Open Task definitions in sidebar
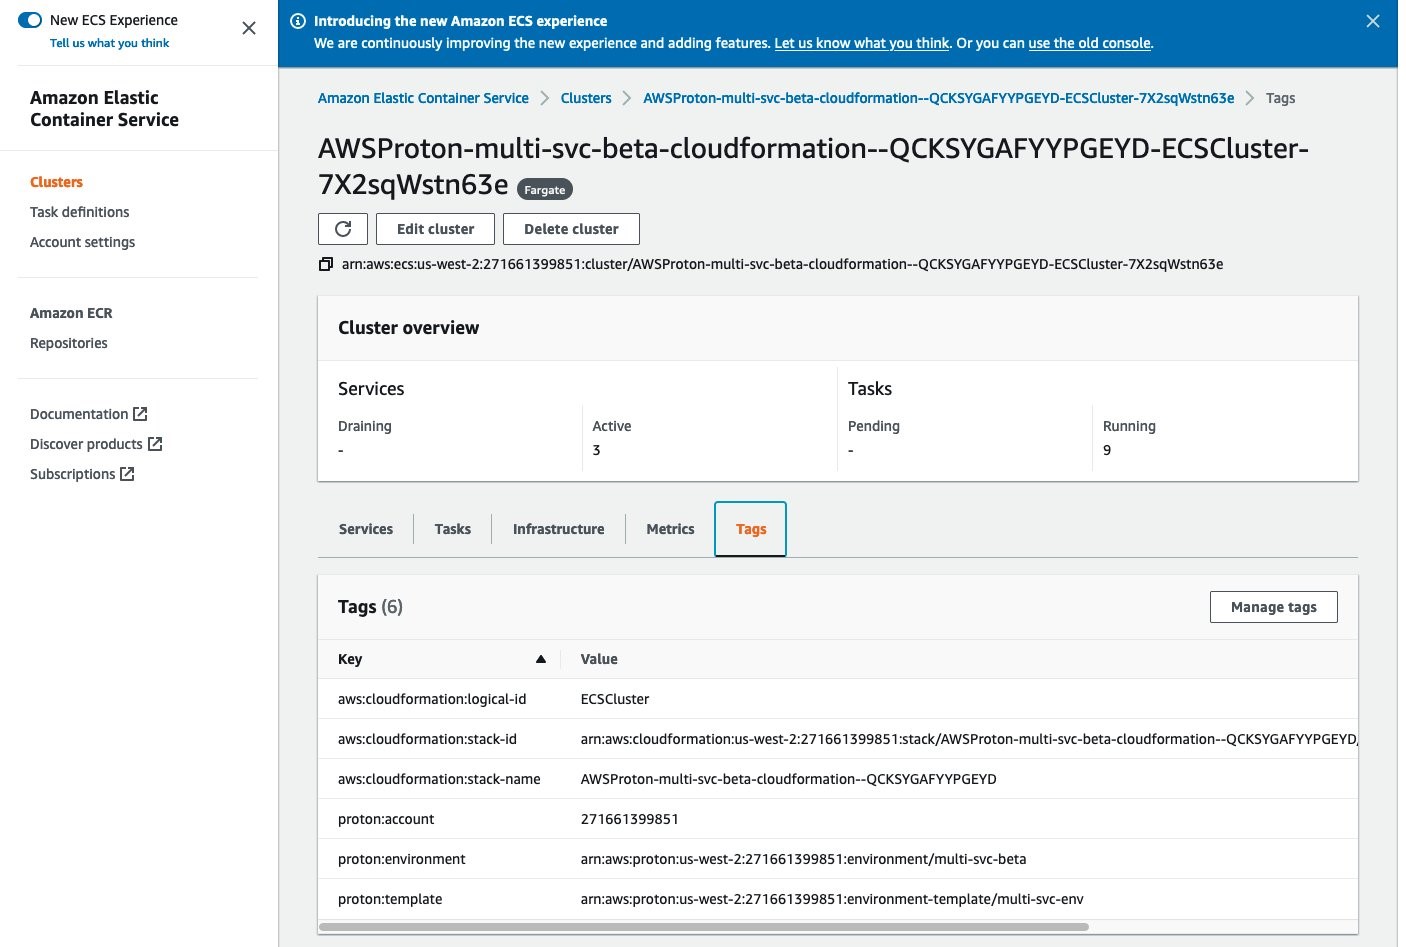 pos(80,212)
